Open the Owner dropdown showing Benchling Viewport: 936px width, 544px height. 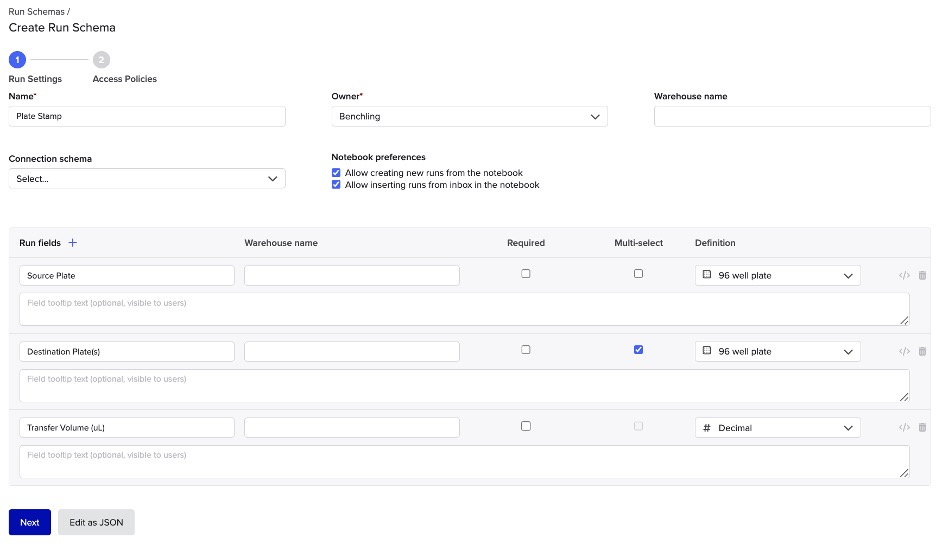469,116
